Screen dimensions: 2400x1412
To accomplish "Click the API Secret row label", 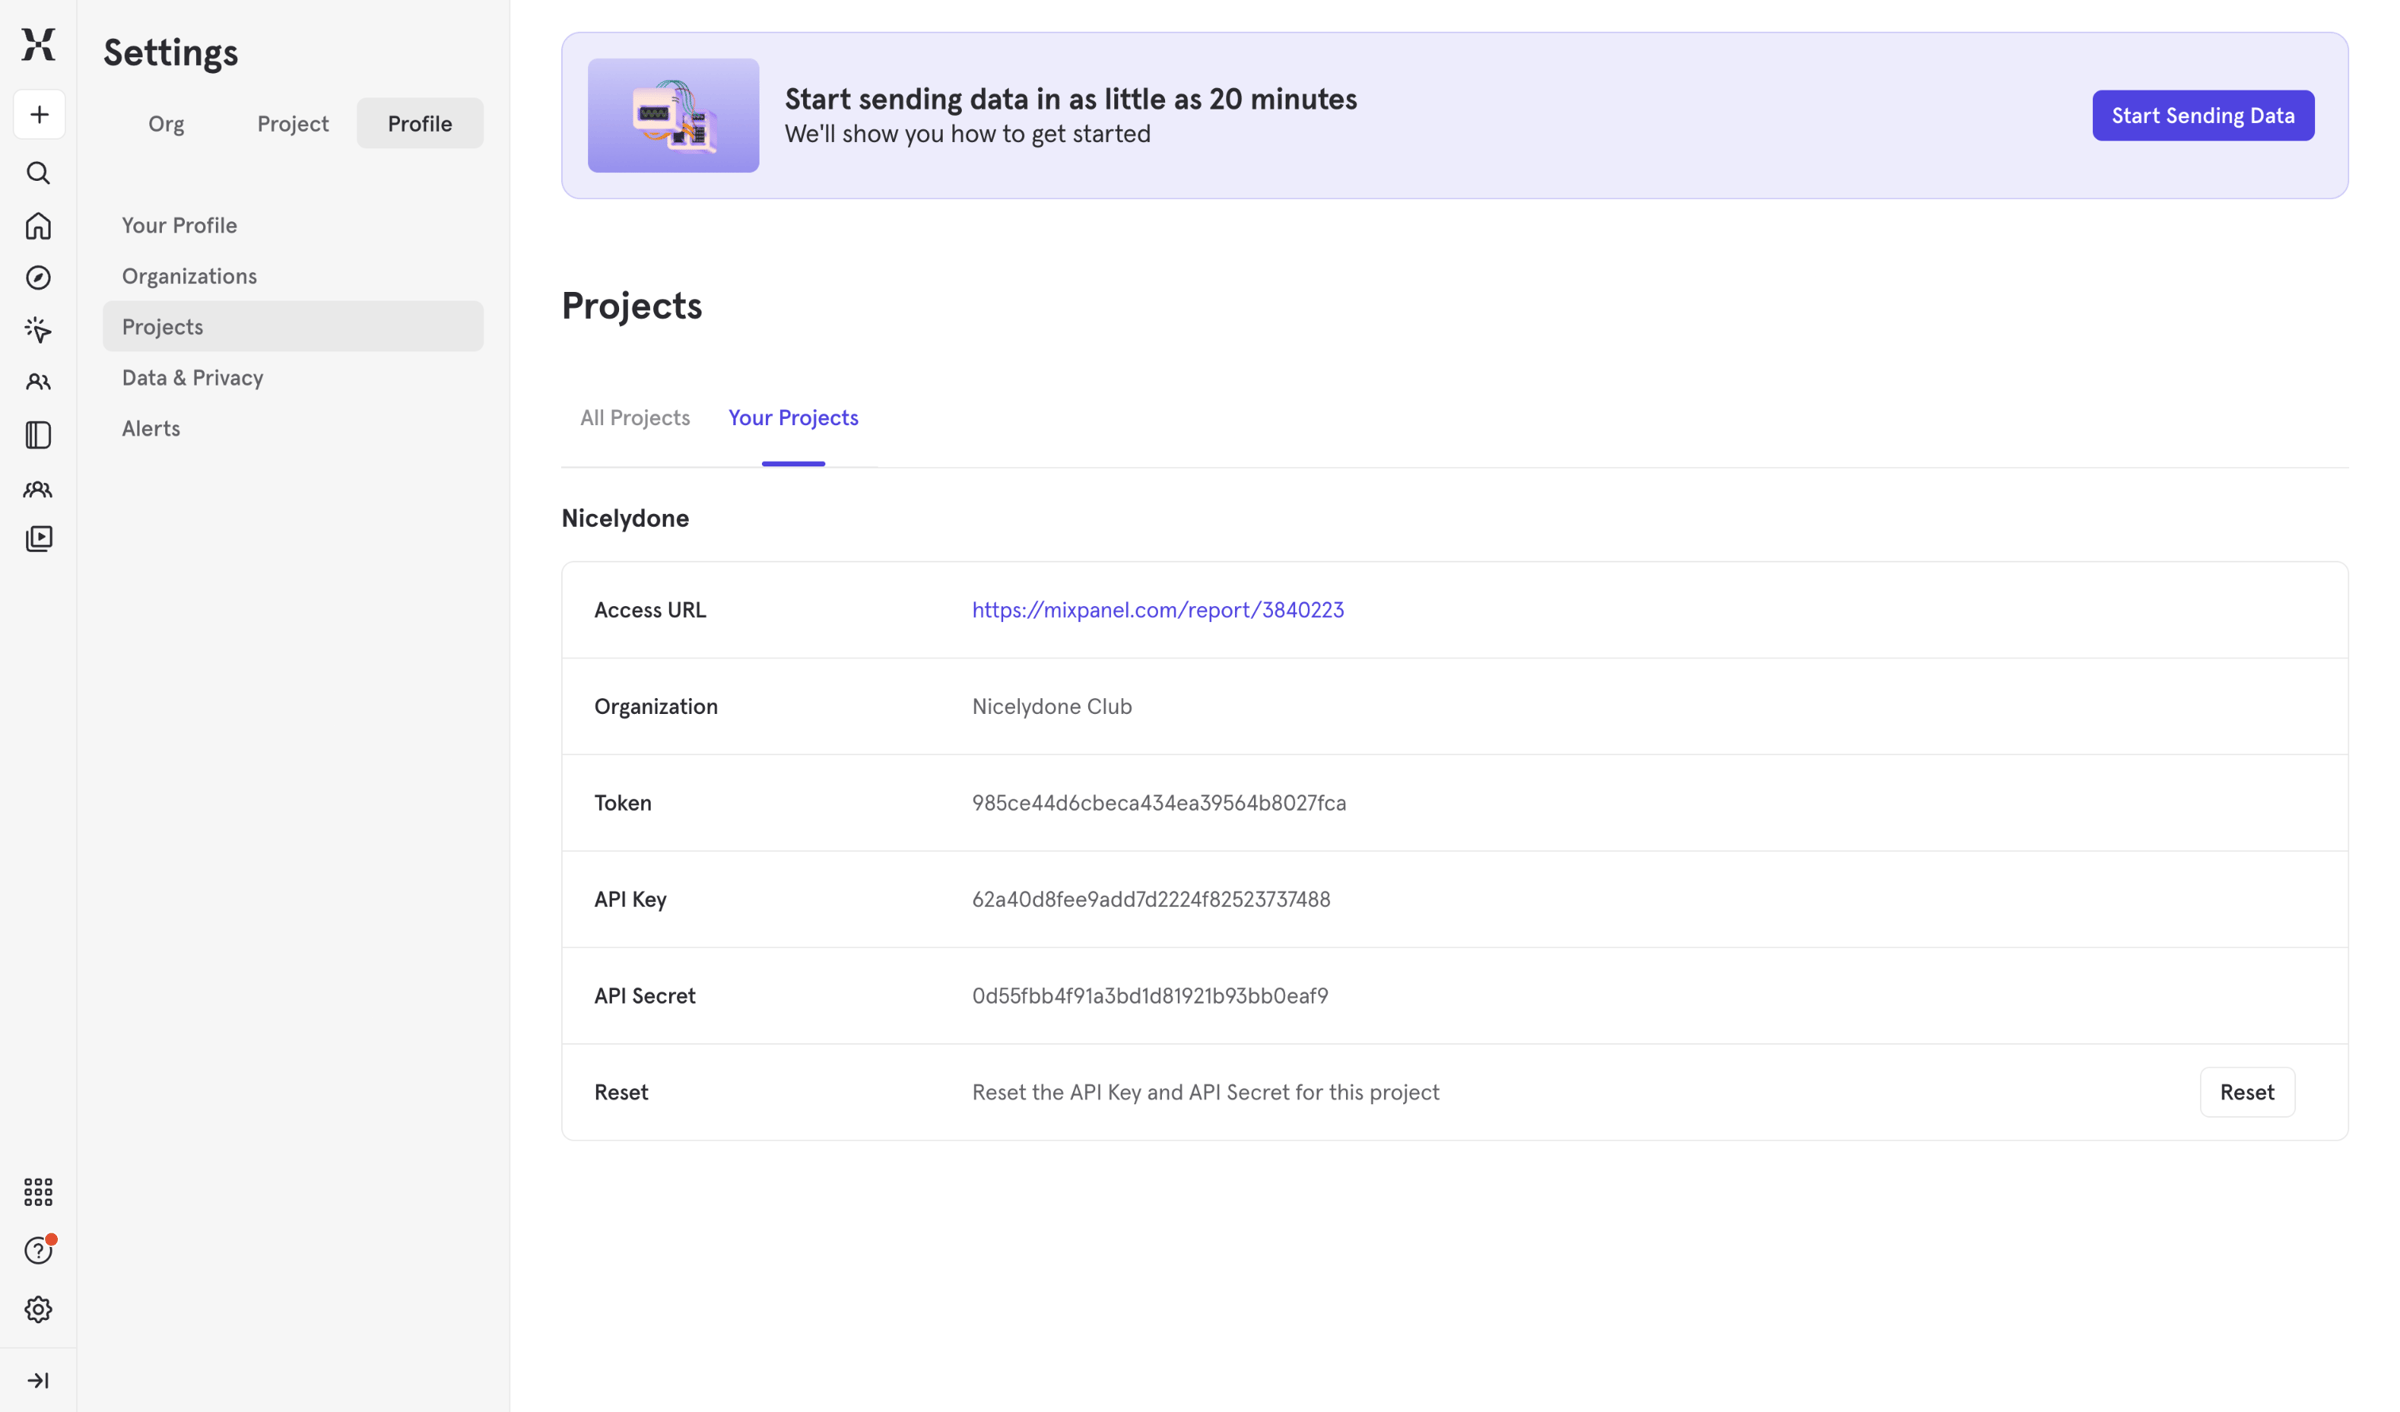I will (x=645, y=996).
